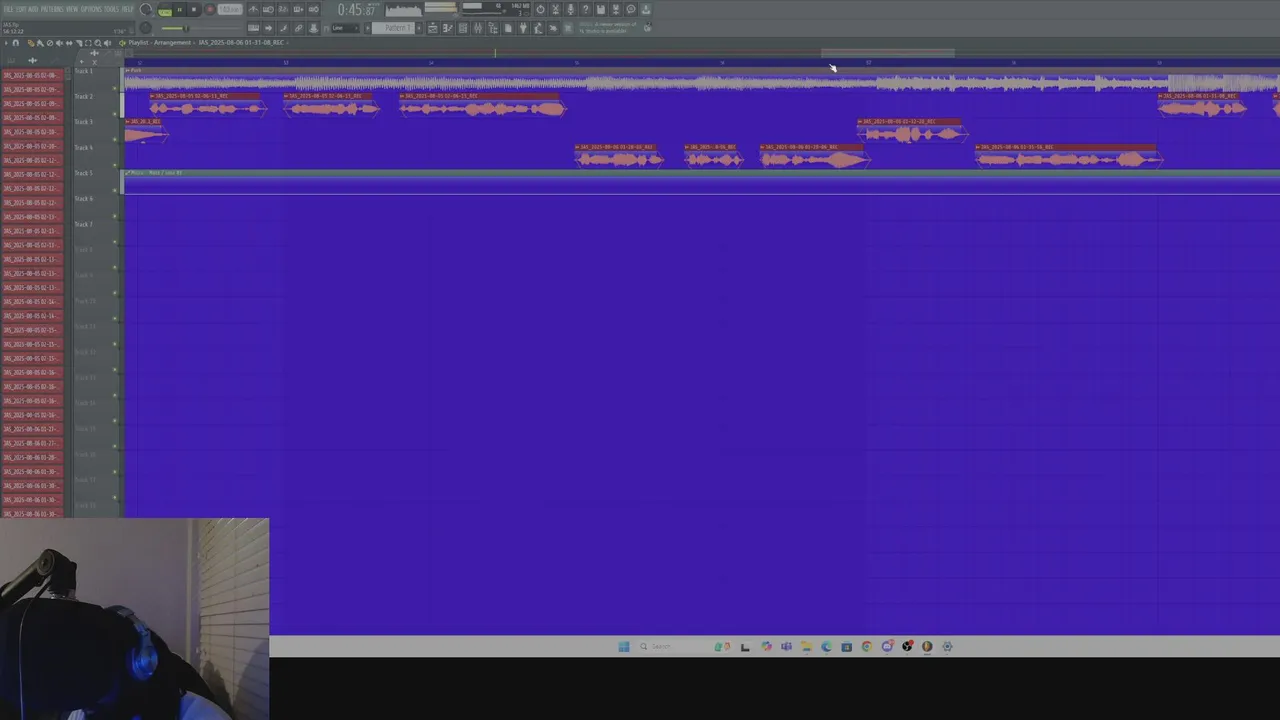The height and width of the screenshot is (720, 1280).
Task: Select the Playlist zoom magnifier tool
Action: point(98,43)
